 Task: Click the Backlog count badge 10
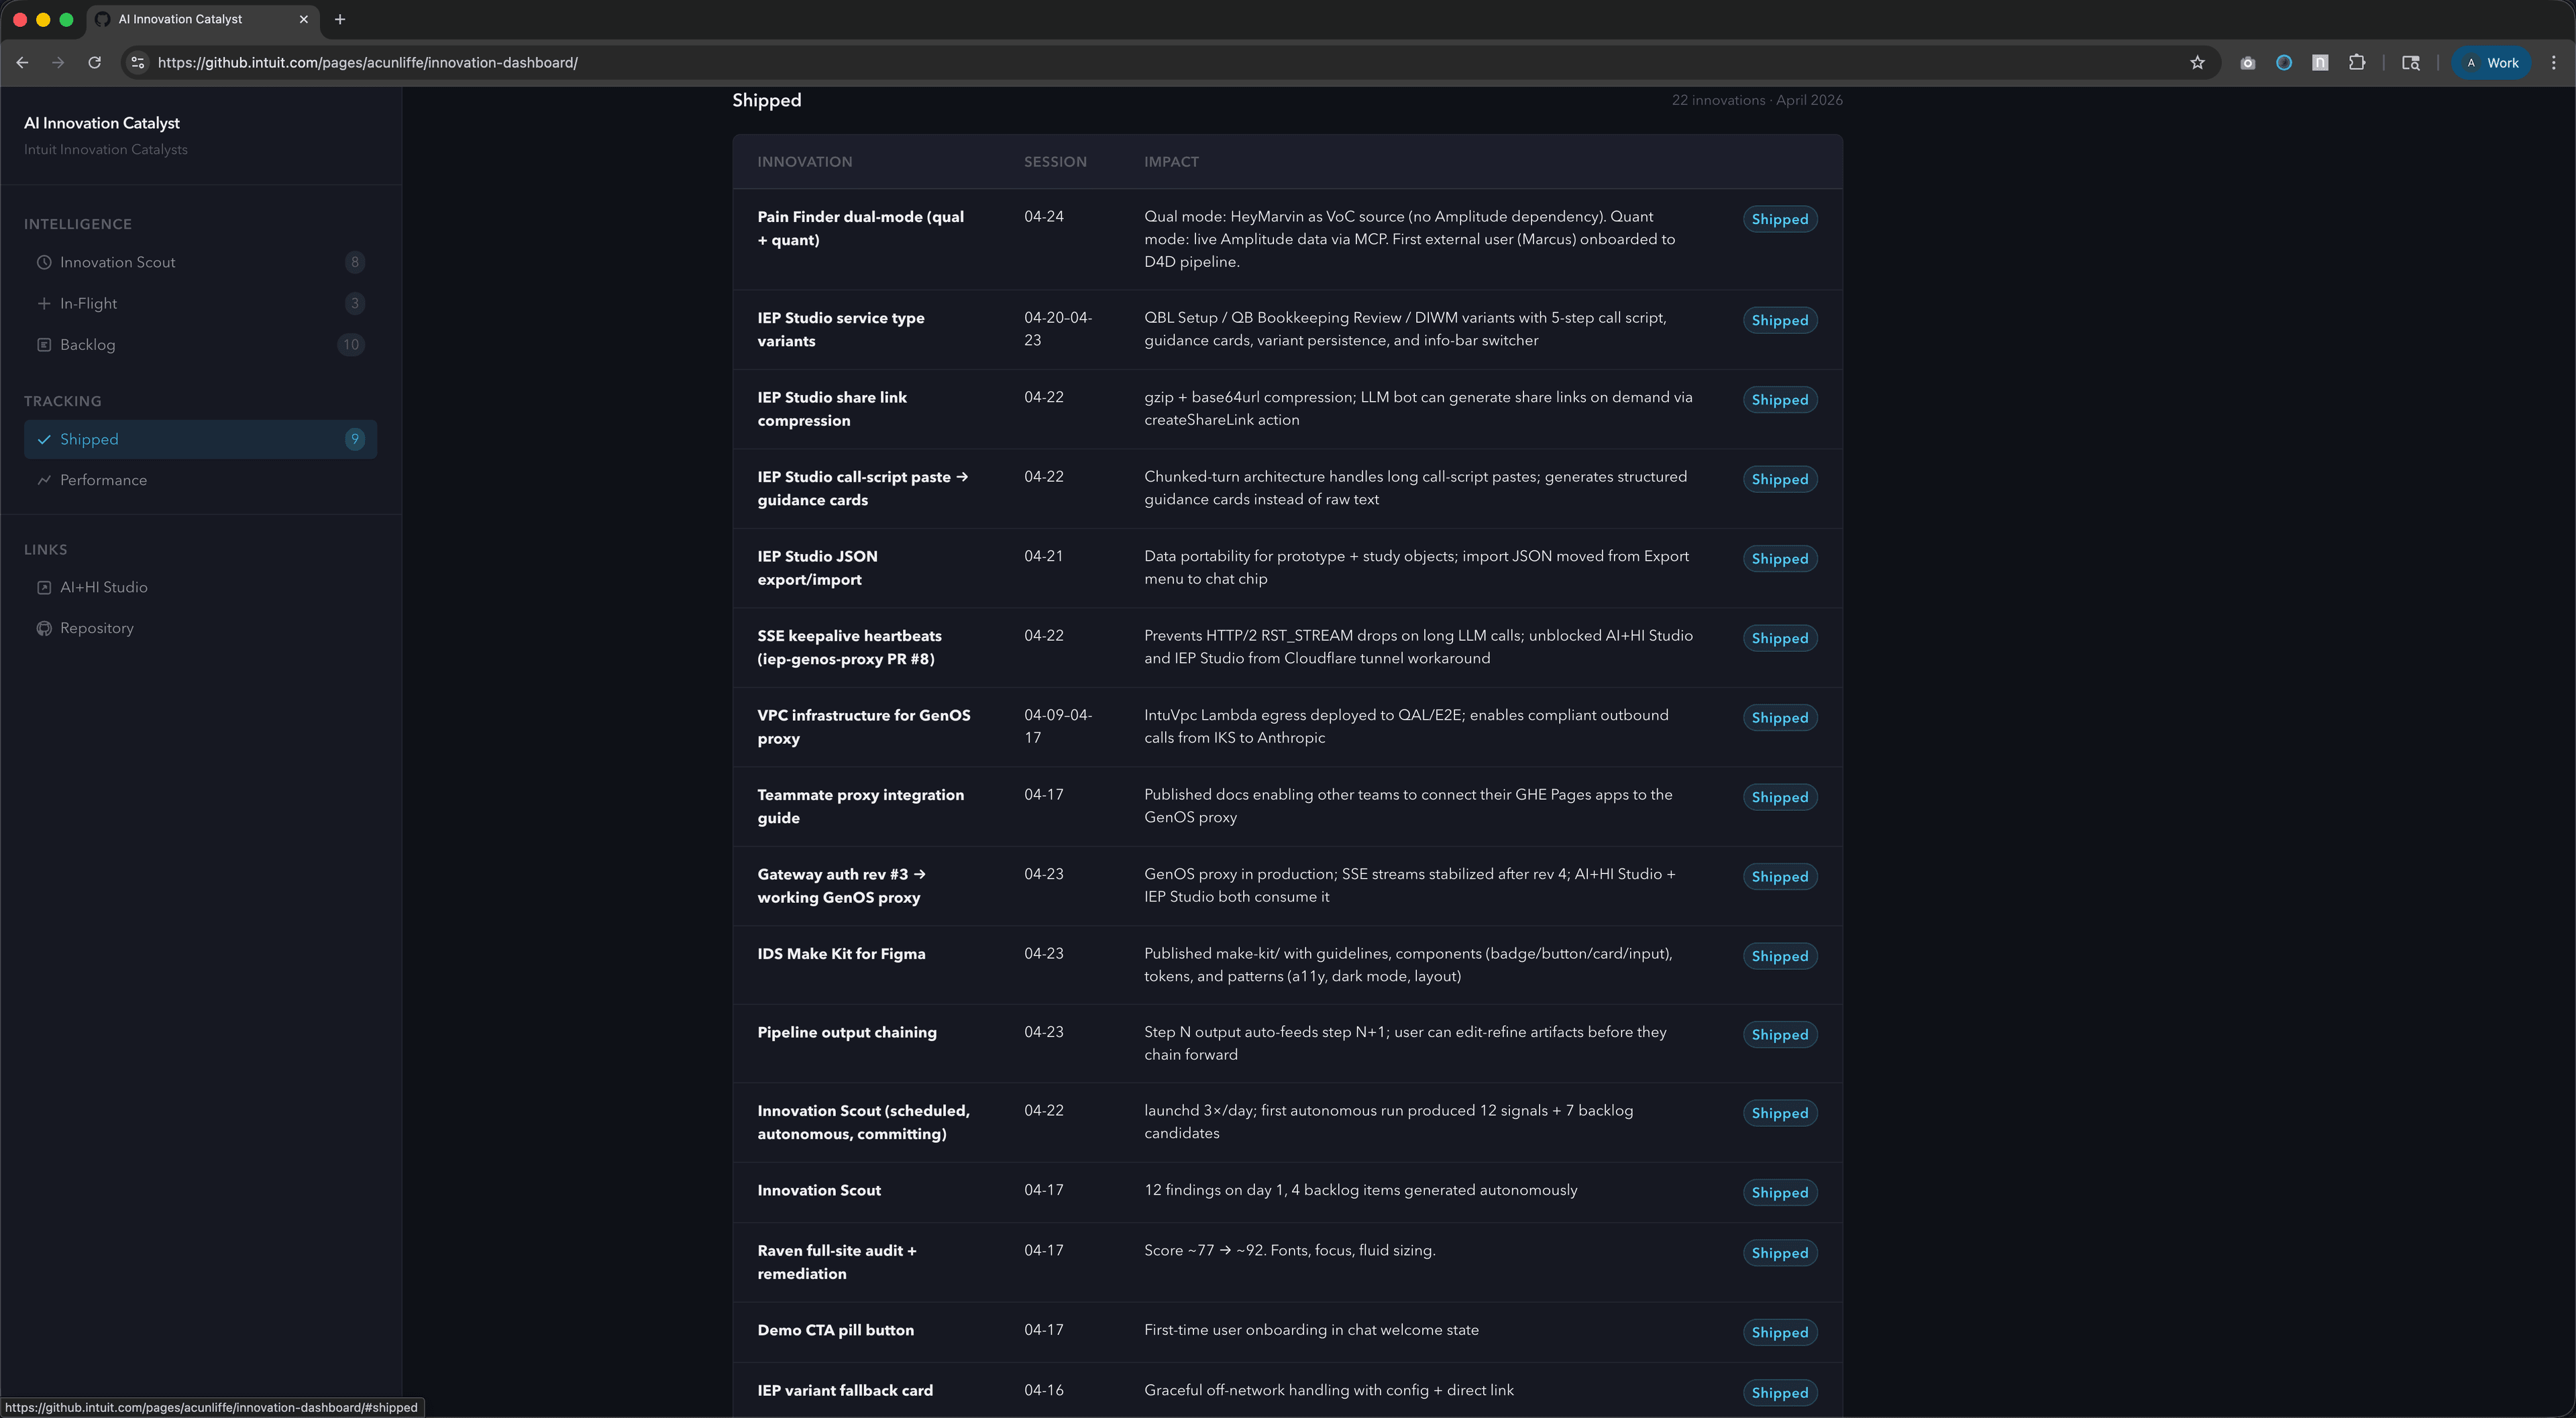[x=350, y=344]
